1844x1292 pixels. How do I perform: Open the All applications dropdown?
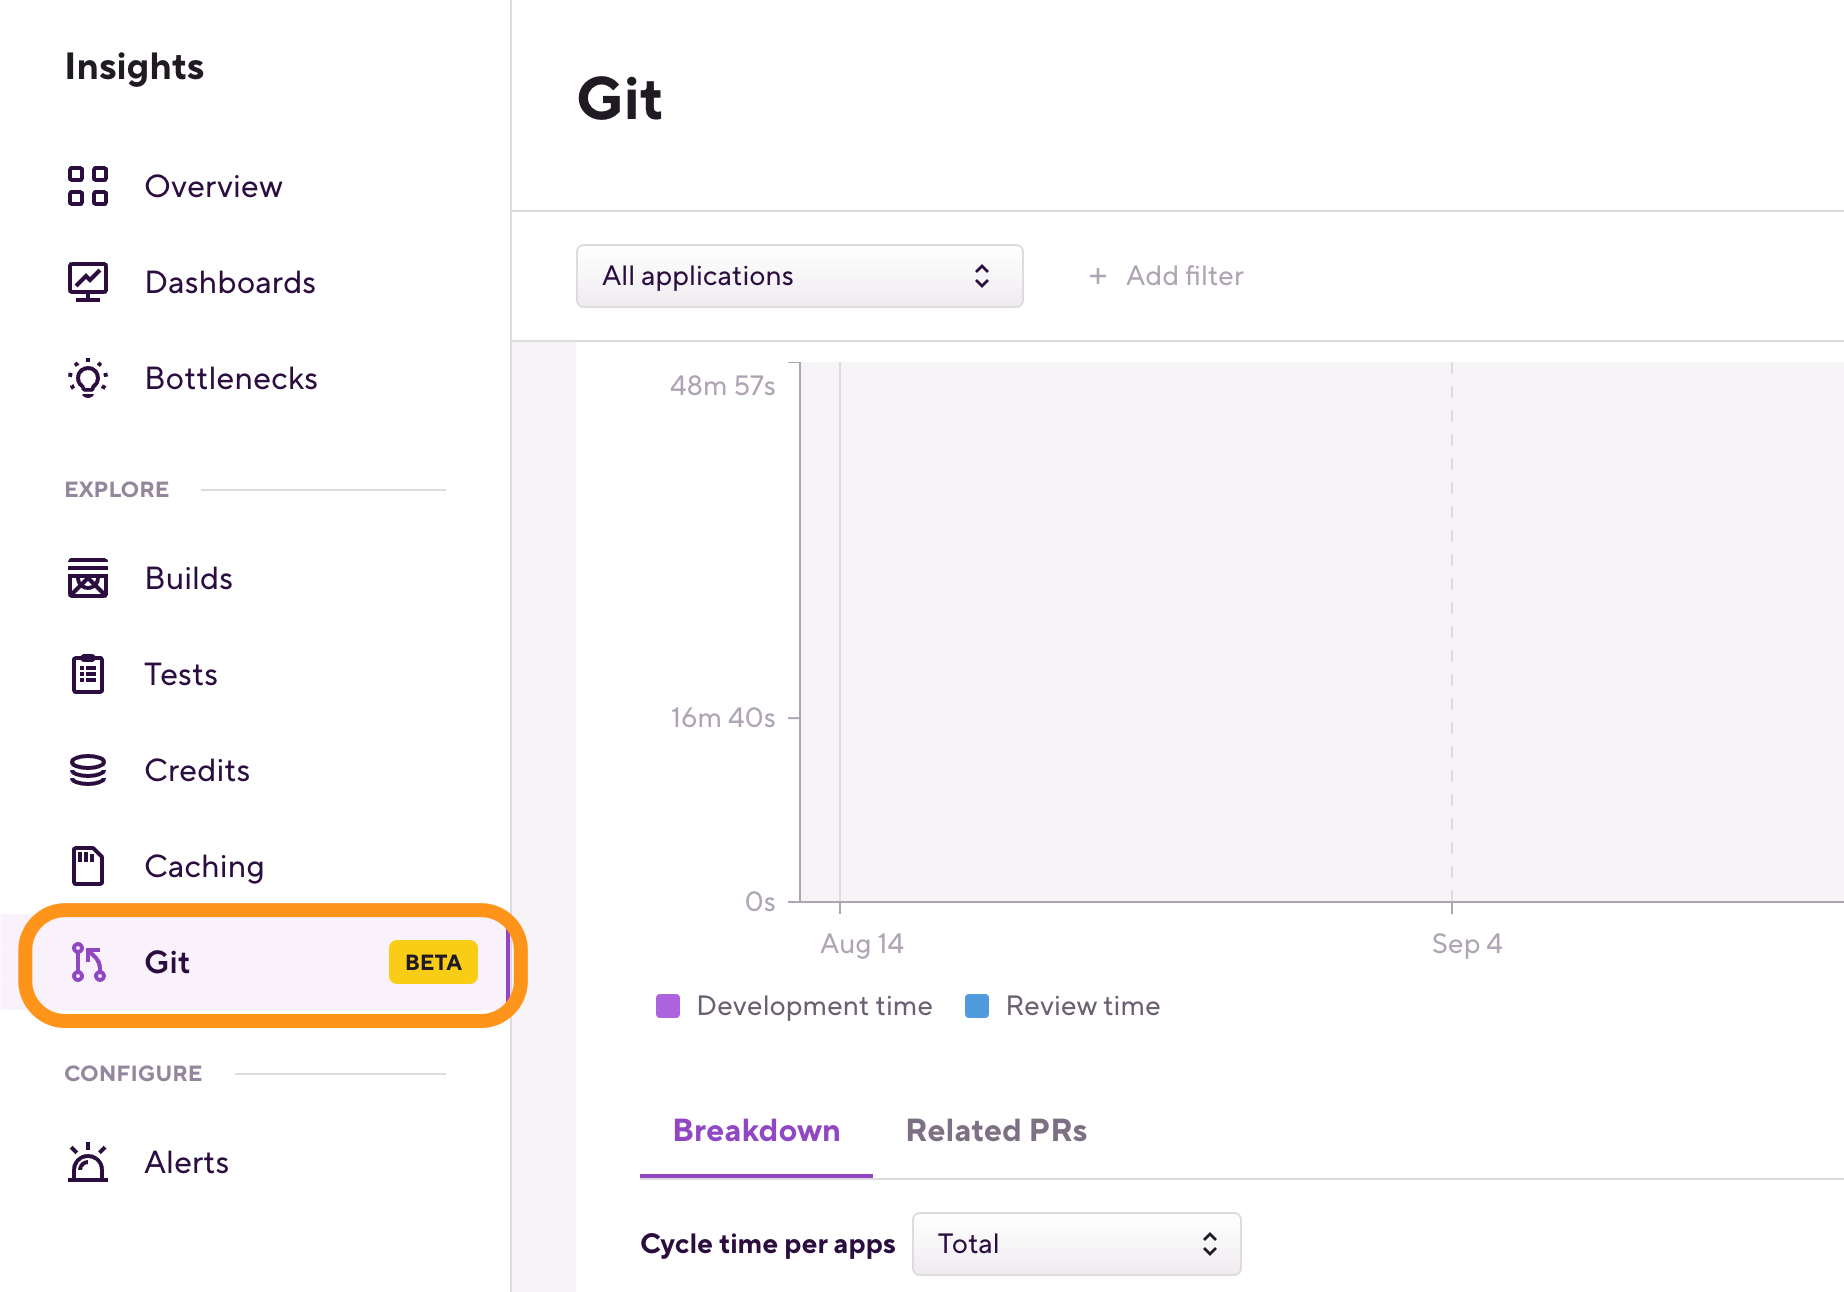[798, 276]
